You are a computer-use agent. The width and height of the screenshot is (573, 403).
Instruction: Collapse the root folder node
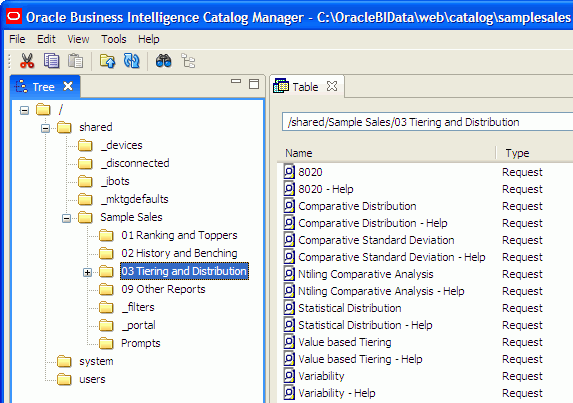tap(24, 110)
